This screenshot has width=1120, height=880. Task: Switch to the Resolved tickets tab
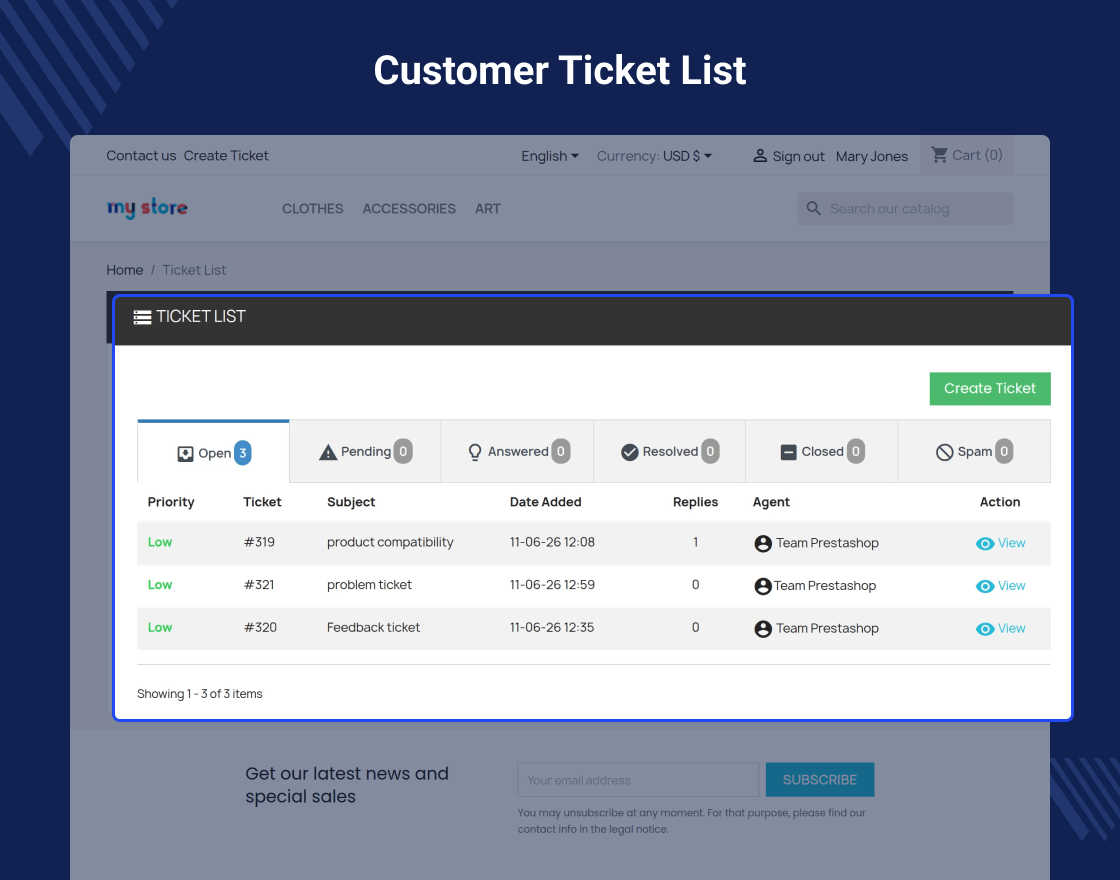tap(669, 451)
